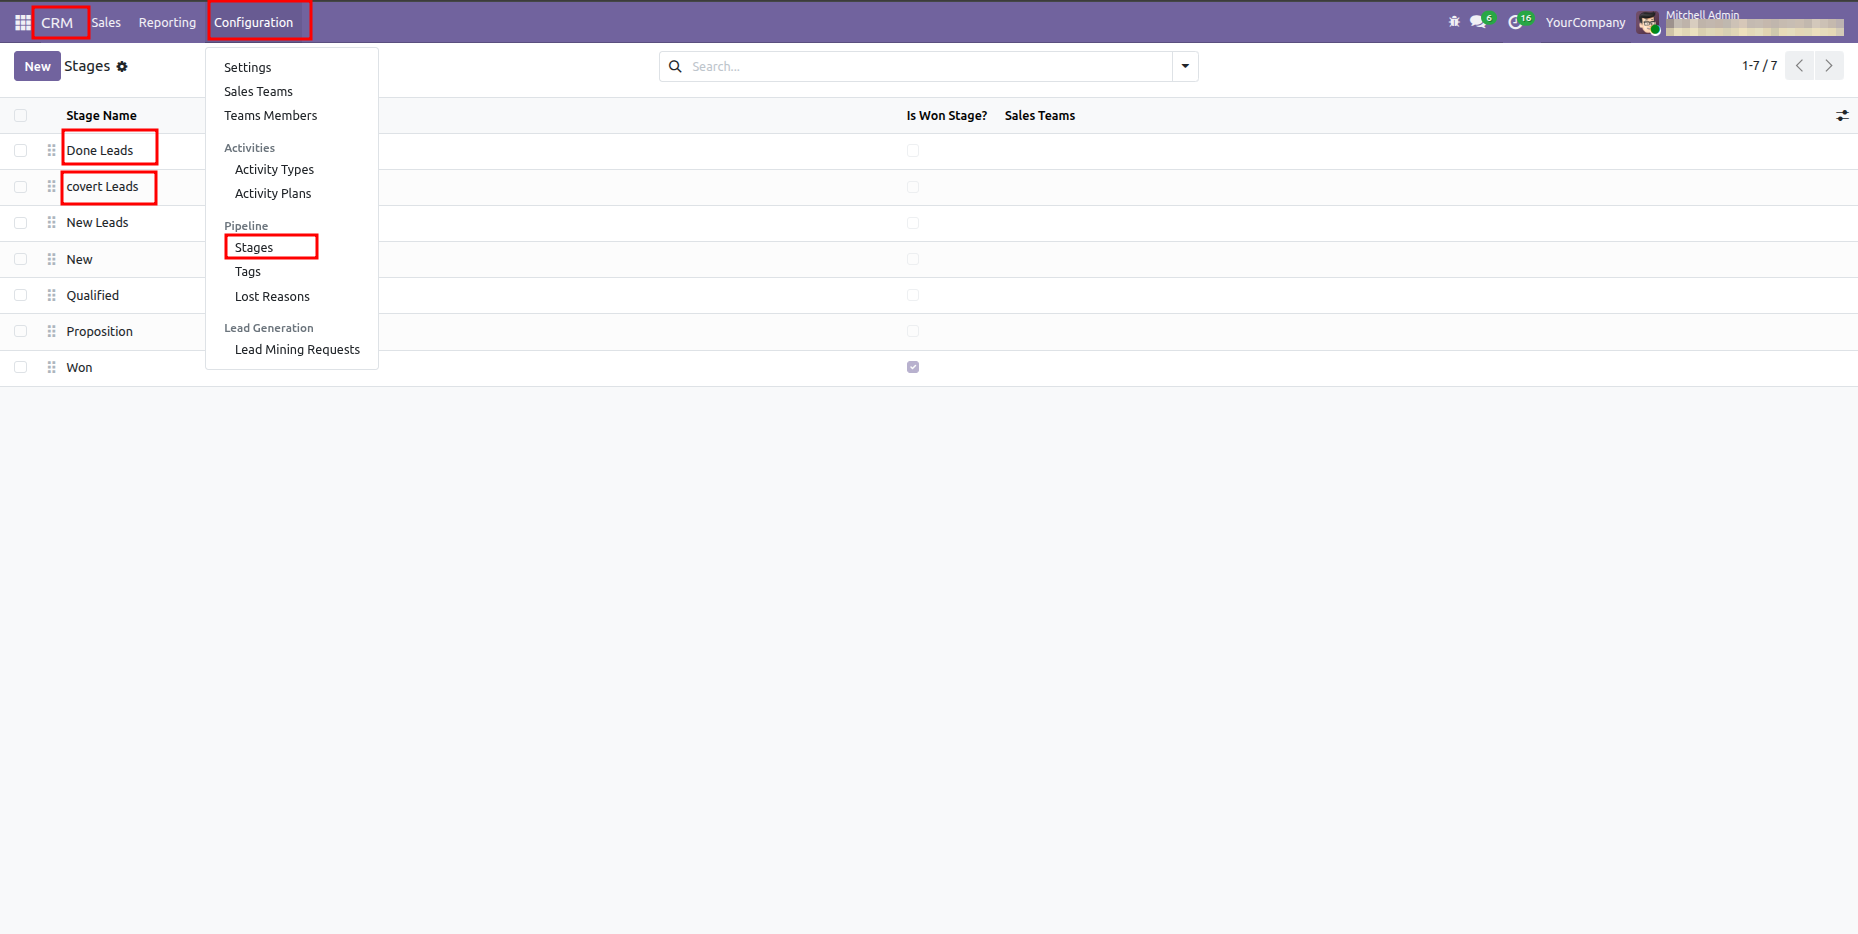Sort by the Stage Name column header

[x=101, y=116]
